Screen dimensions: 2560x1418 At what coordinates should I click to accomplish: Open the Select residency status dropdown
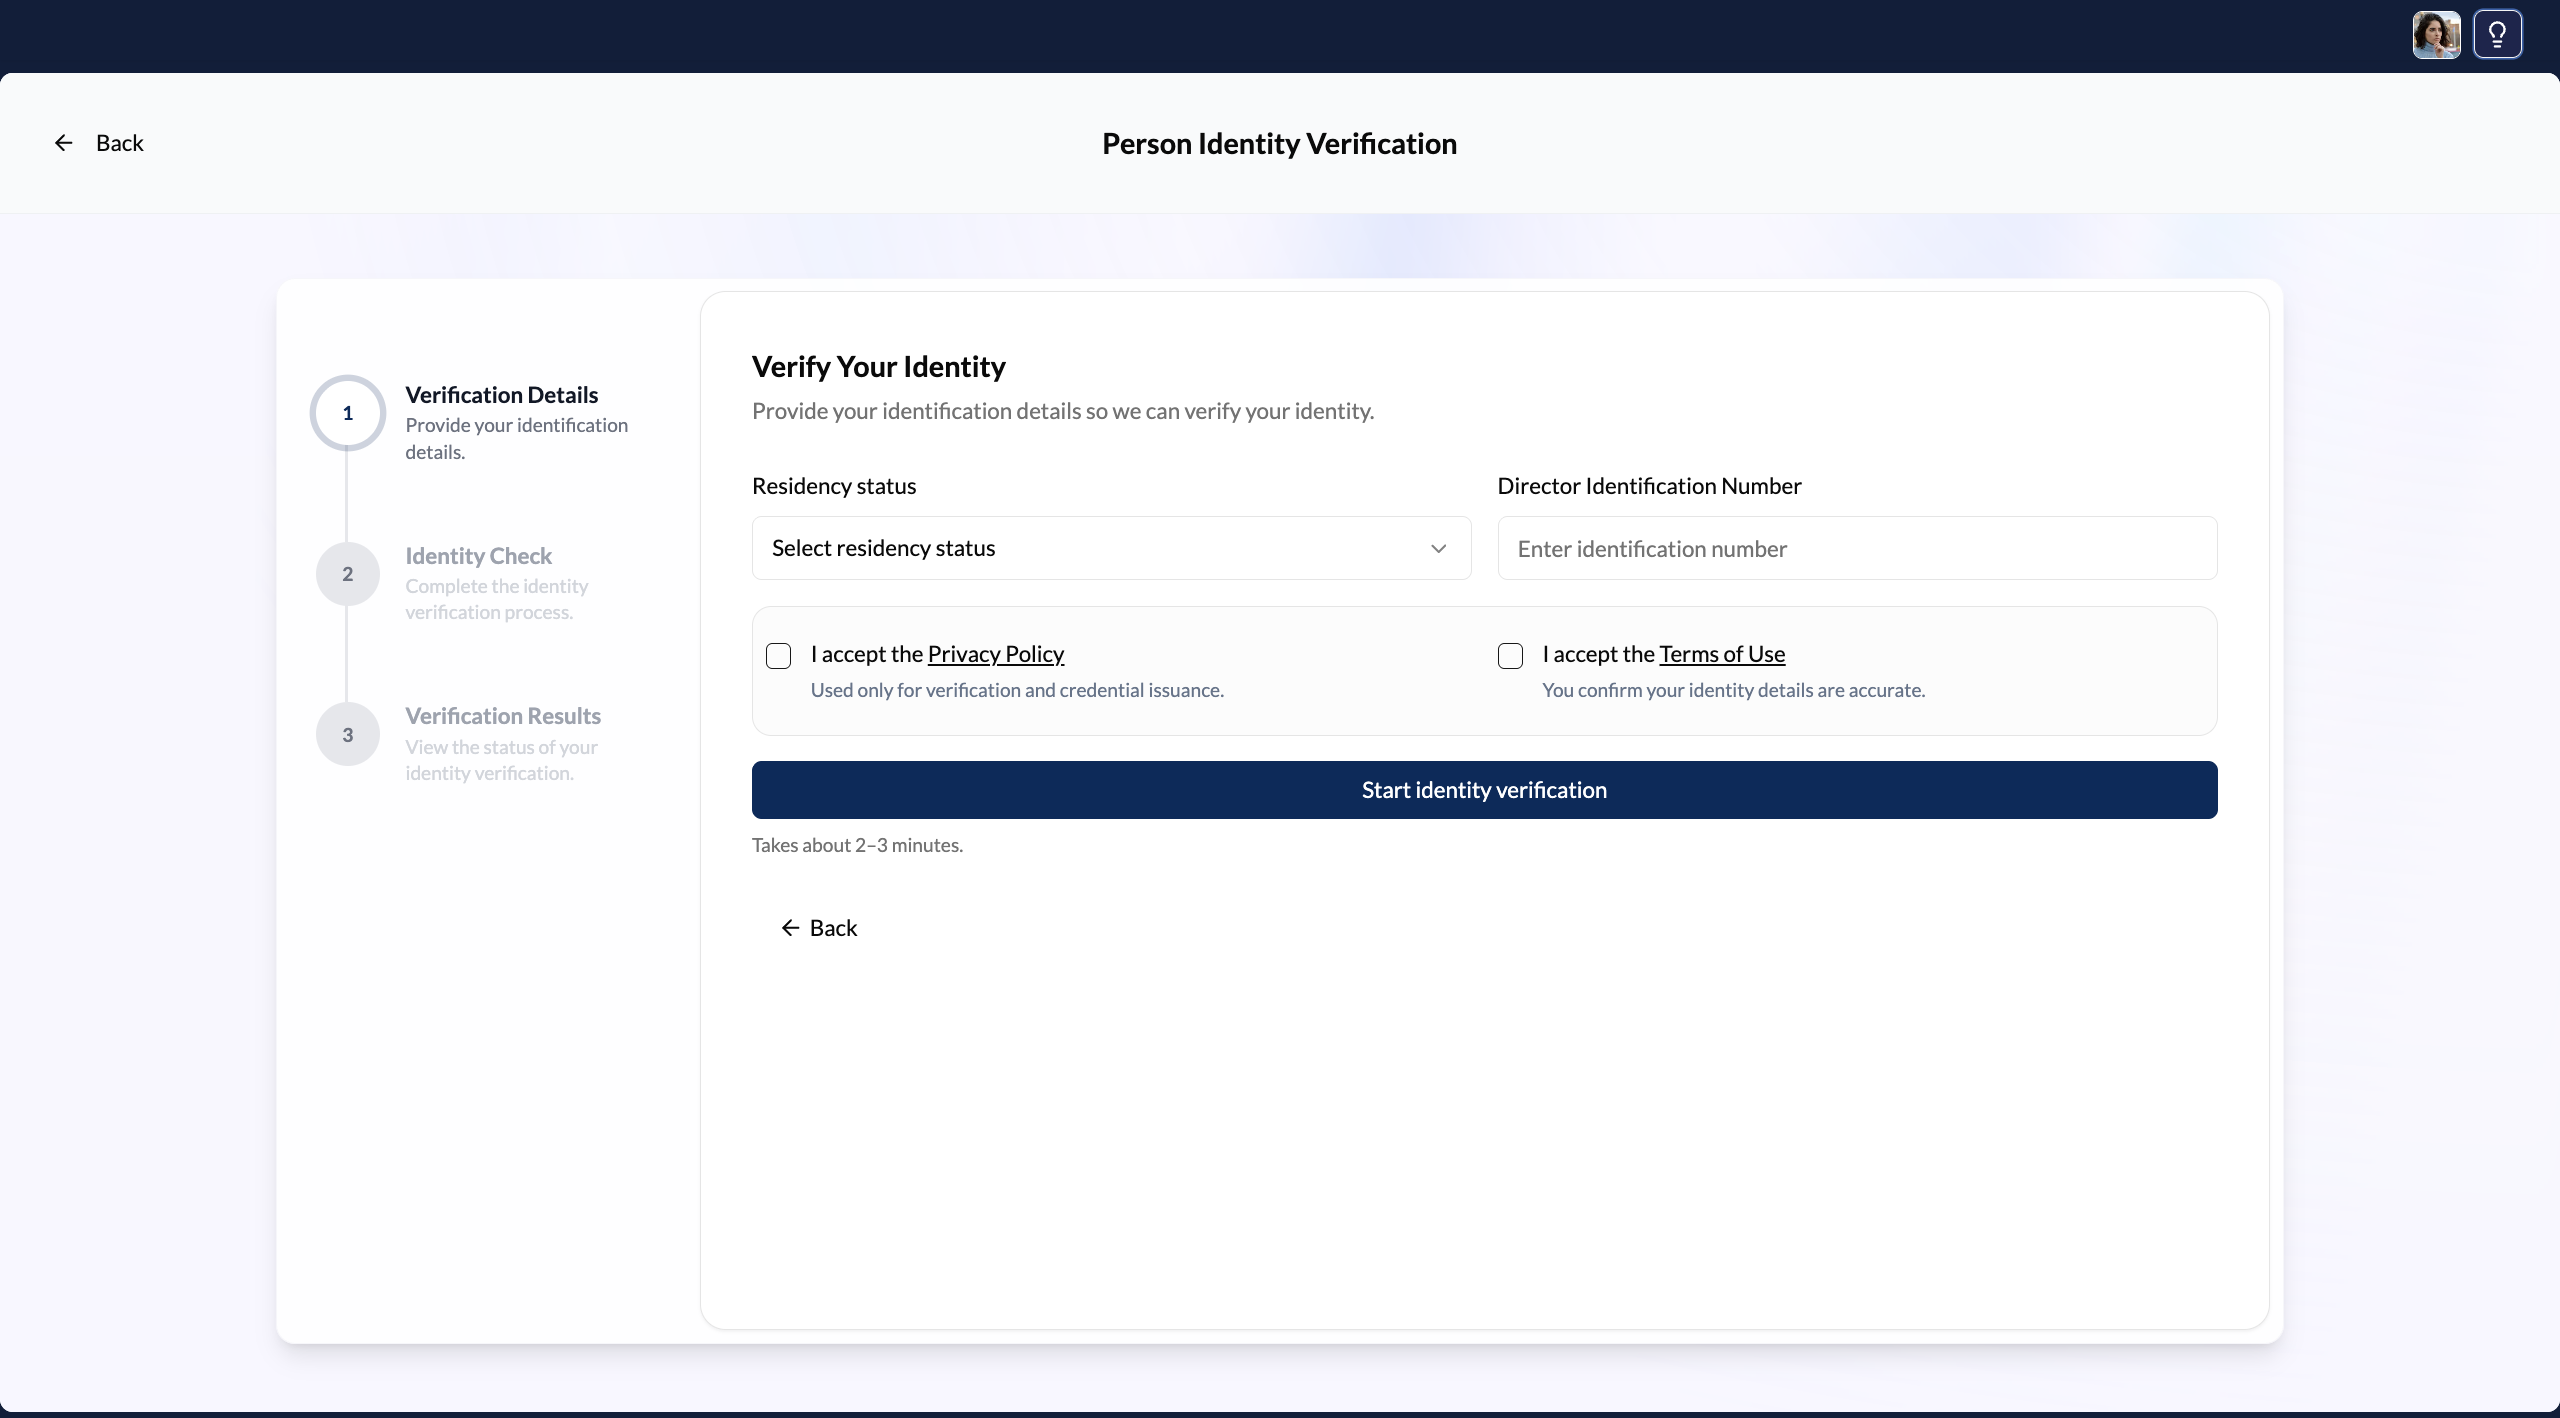(x=1110, y=548)
